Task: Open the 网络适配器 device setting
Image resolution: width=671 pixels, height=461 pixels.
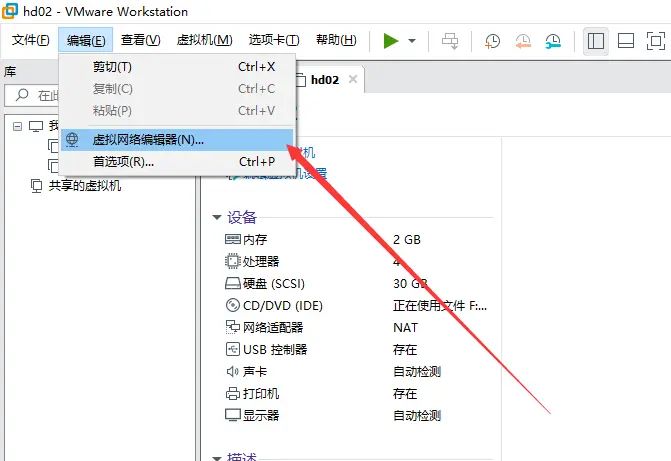Action: [273, 328]
